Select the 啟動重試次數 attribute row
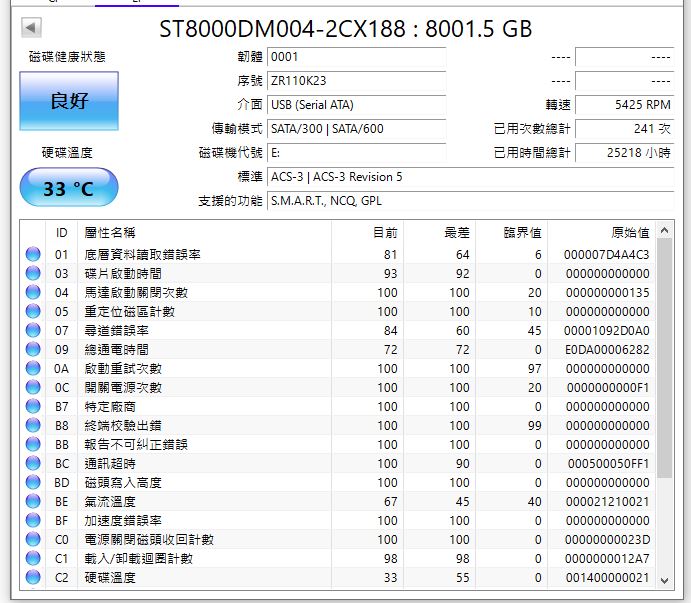This screenshot has height=603, width=691. tap(338, 368)
